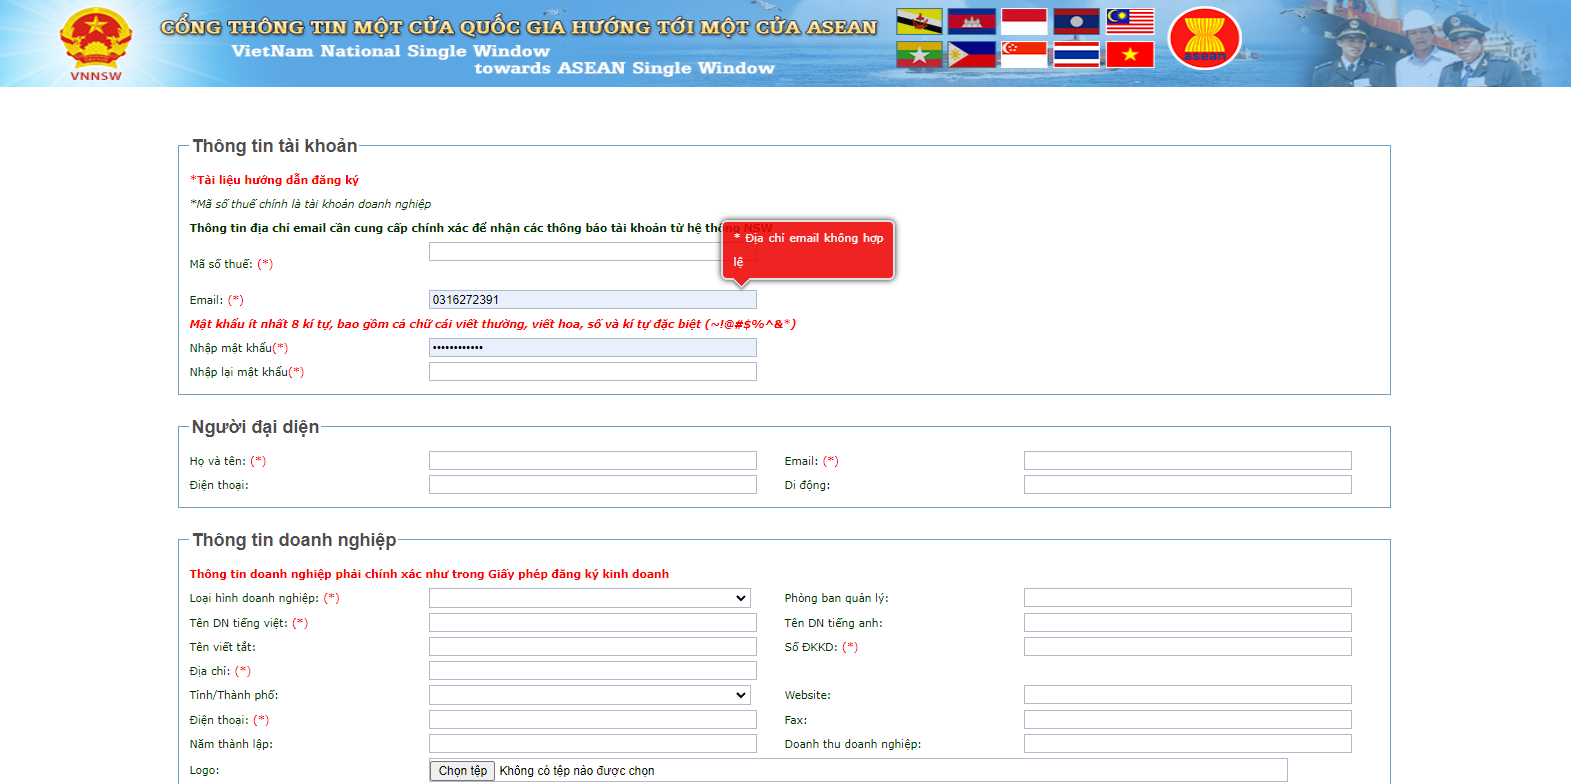Click the Laos flag icon

pos(1076,21)
